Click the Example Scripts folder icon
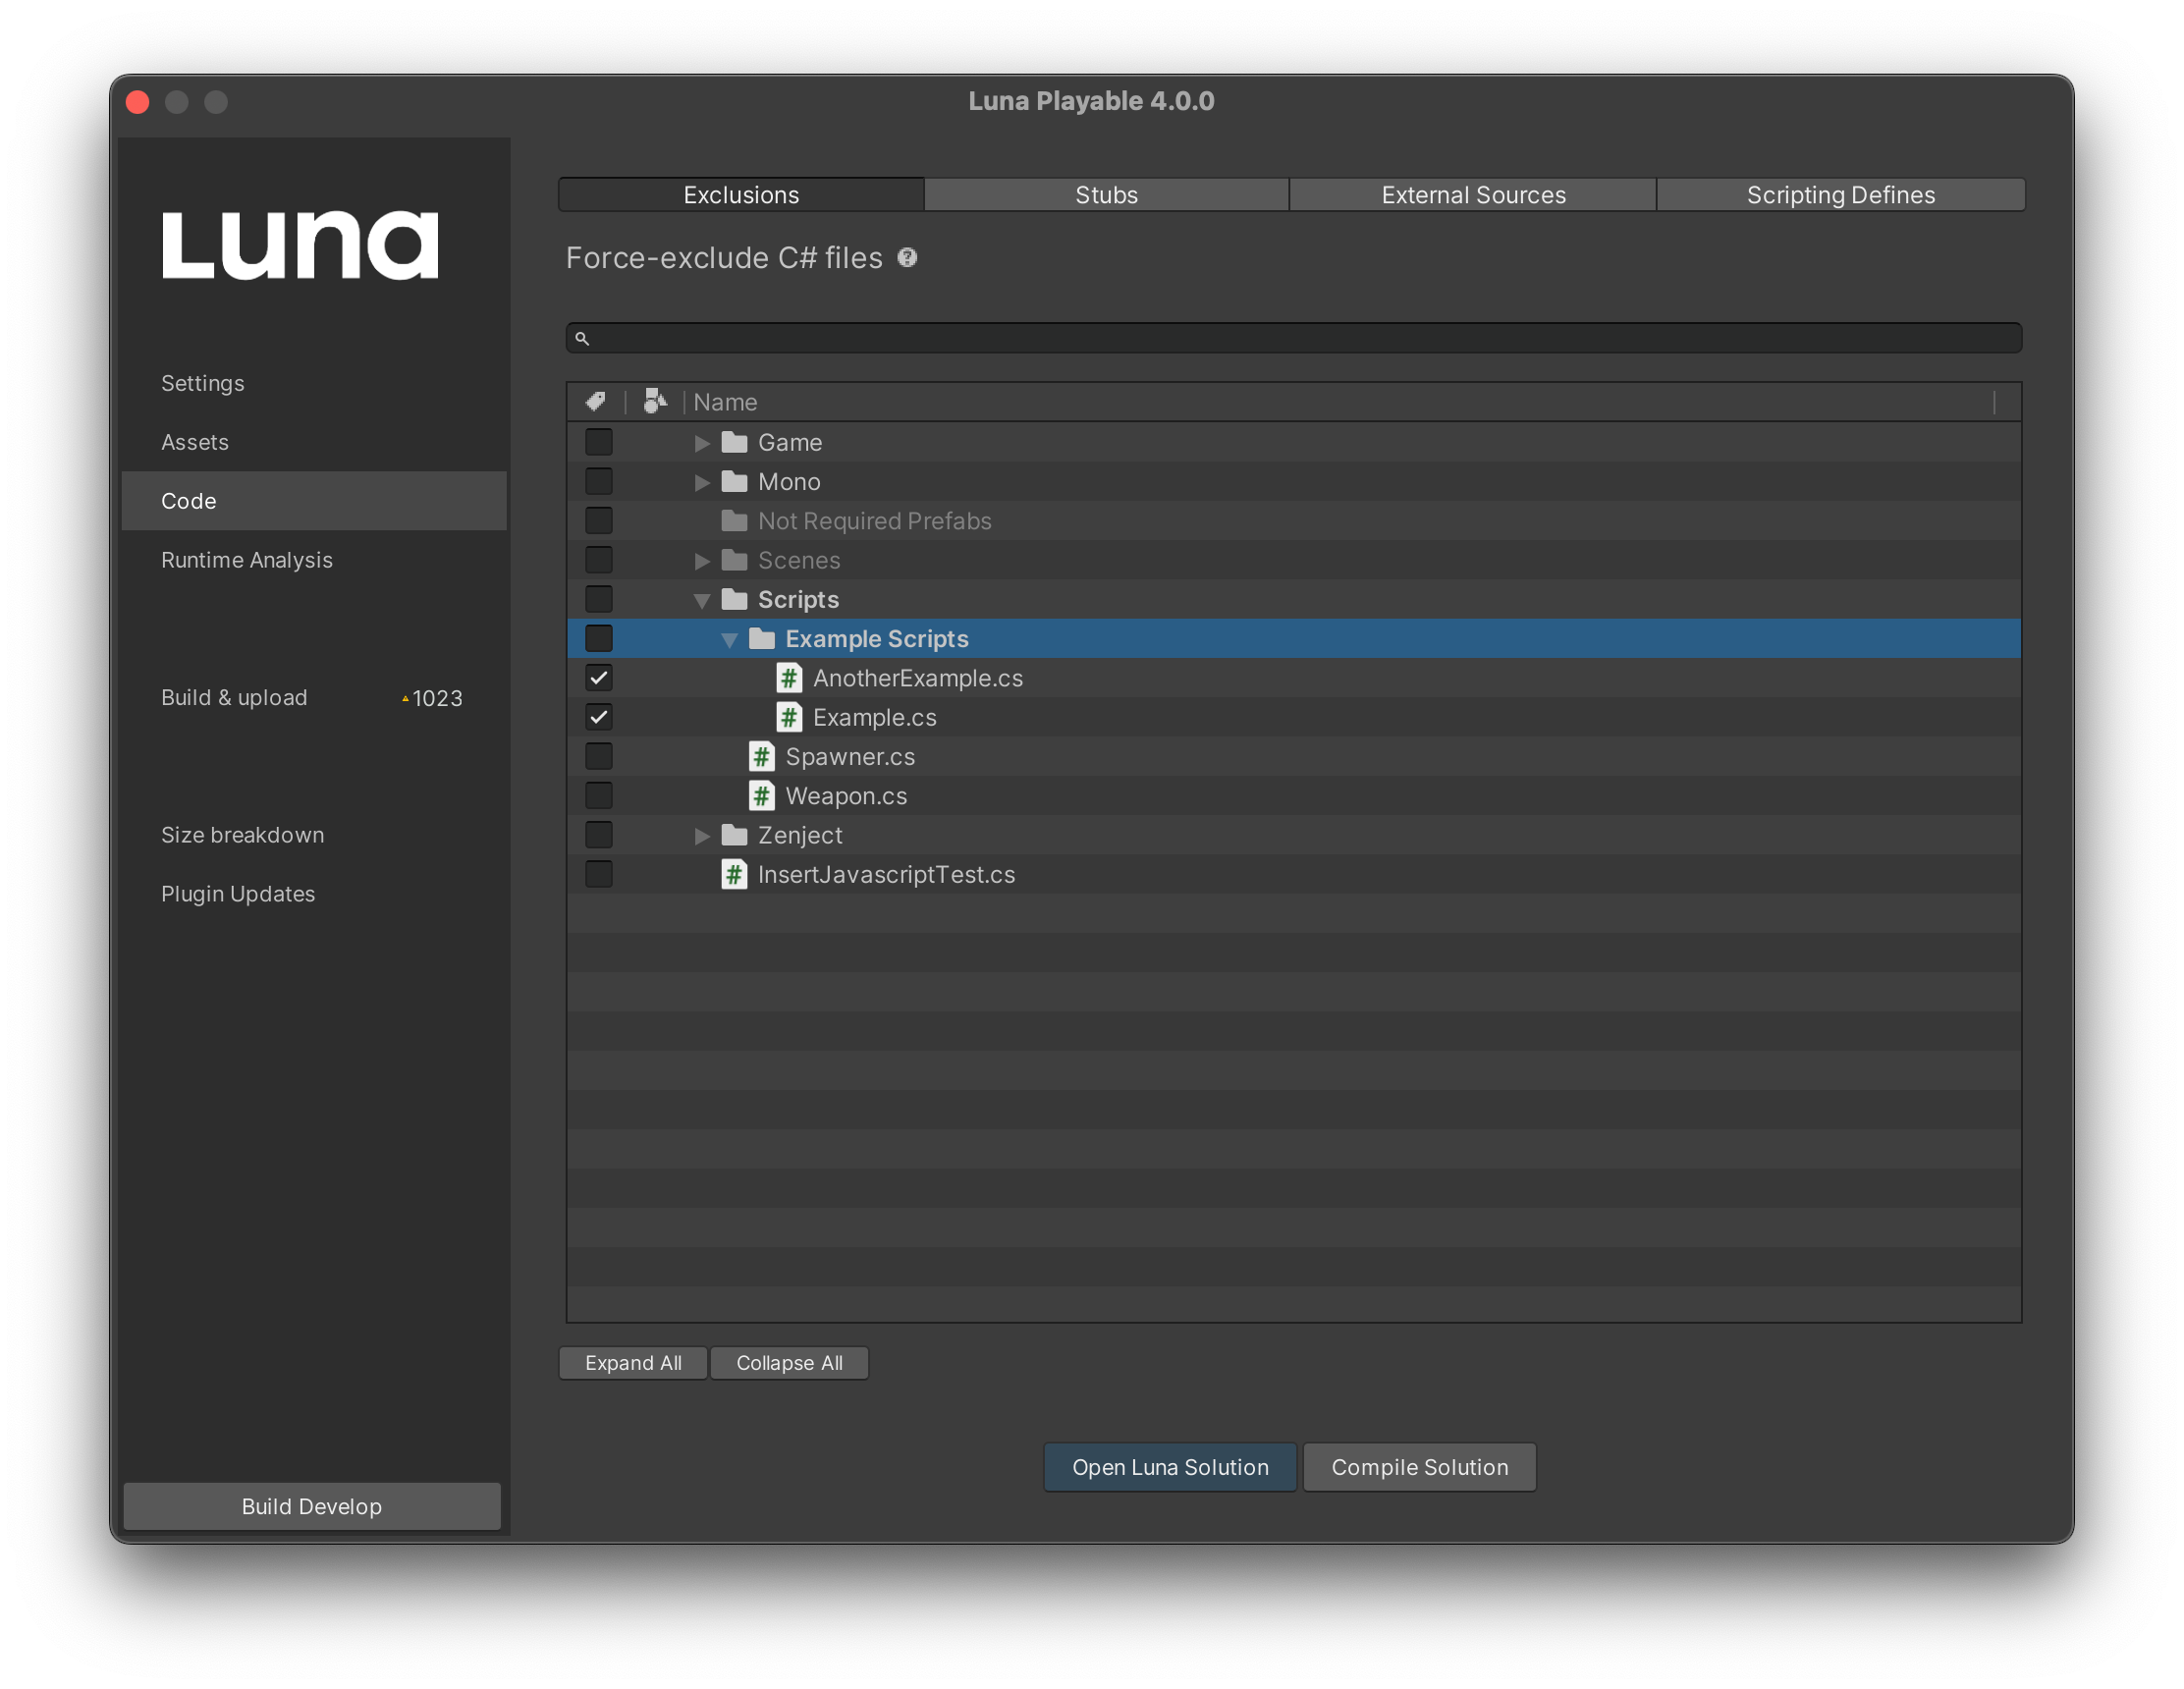 coord(762,638)
